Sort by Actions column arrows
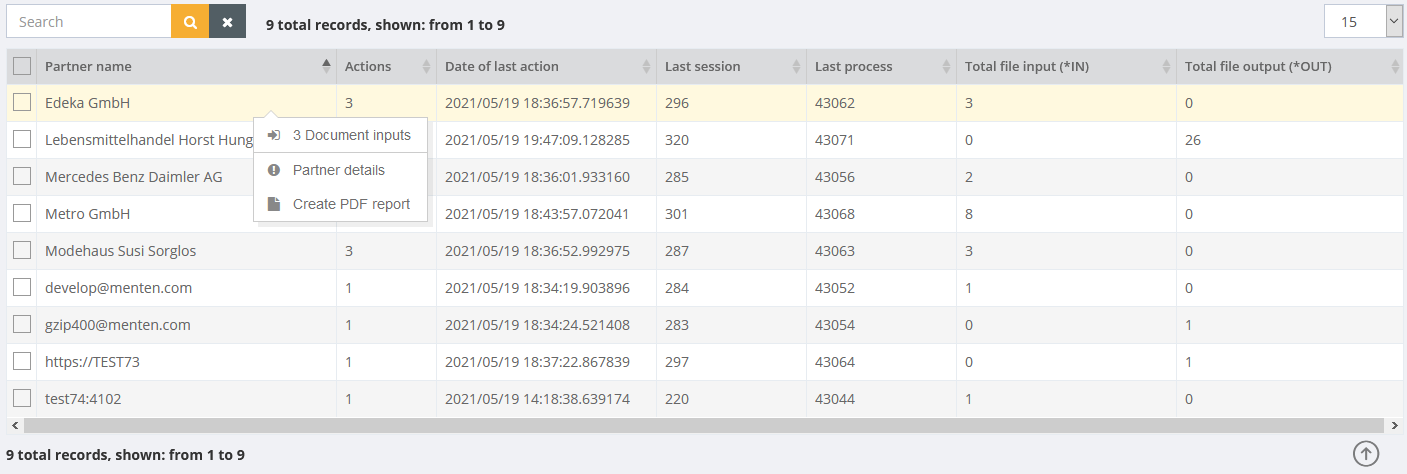The height and width of the screenshot is (474, 1407). [x=426, y=67]
